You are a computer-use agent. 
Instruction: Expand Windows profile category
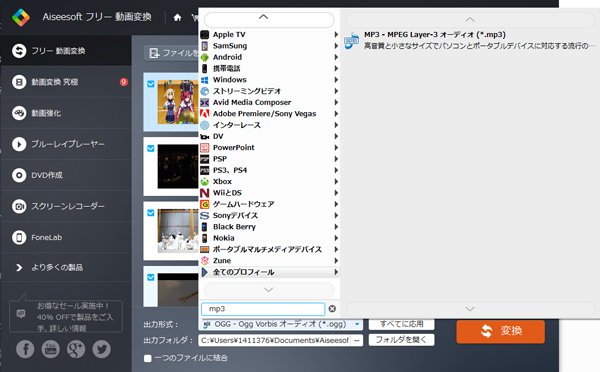[x=269, y=80]
